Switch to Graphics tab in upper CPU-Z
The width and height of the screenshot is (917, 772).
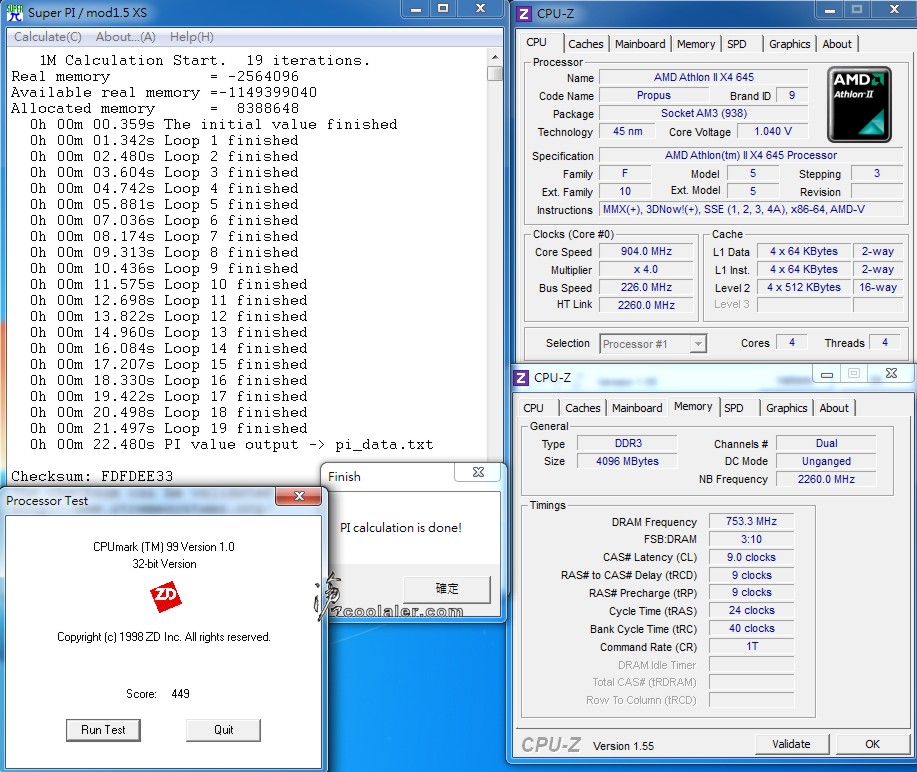790,44
